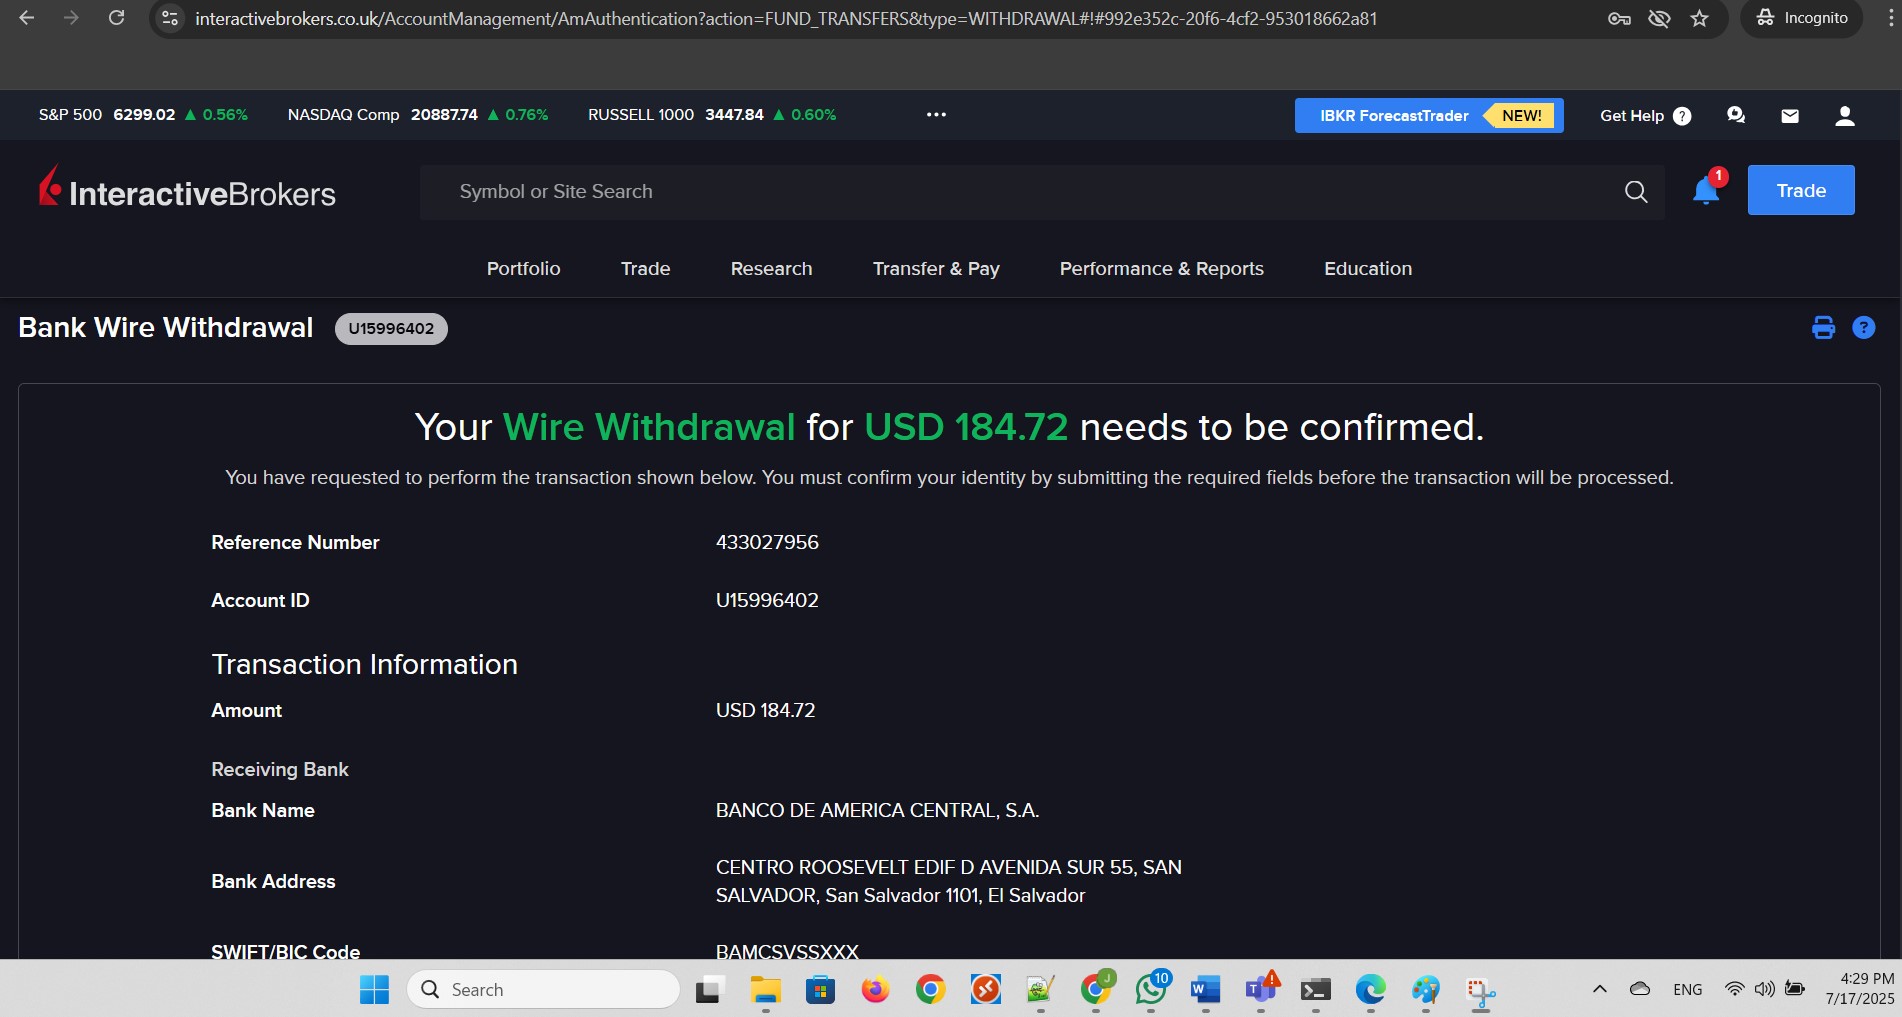Click the blue Trade button
1902x1017 pixels.
click(1801, 190)
